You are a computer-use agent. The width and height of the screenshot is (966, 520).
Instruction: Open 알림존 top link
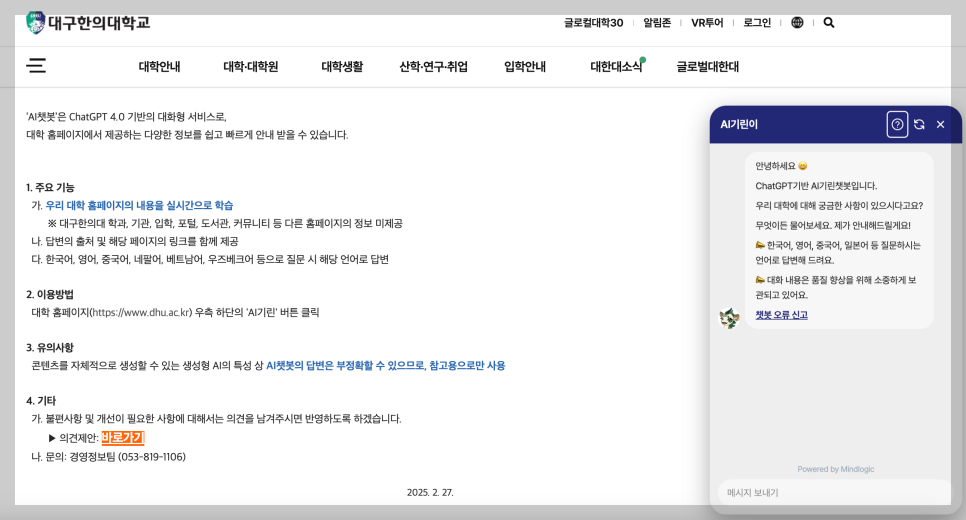[657, 23]
